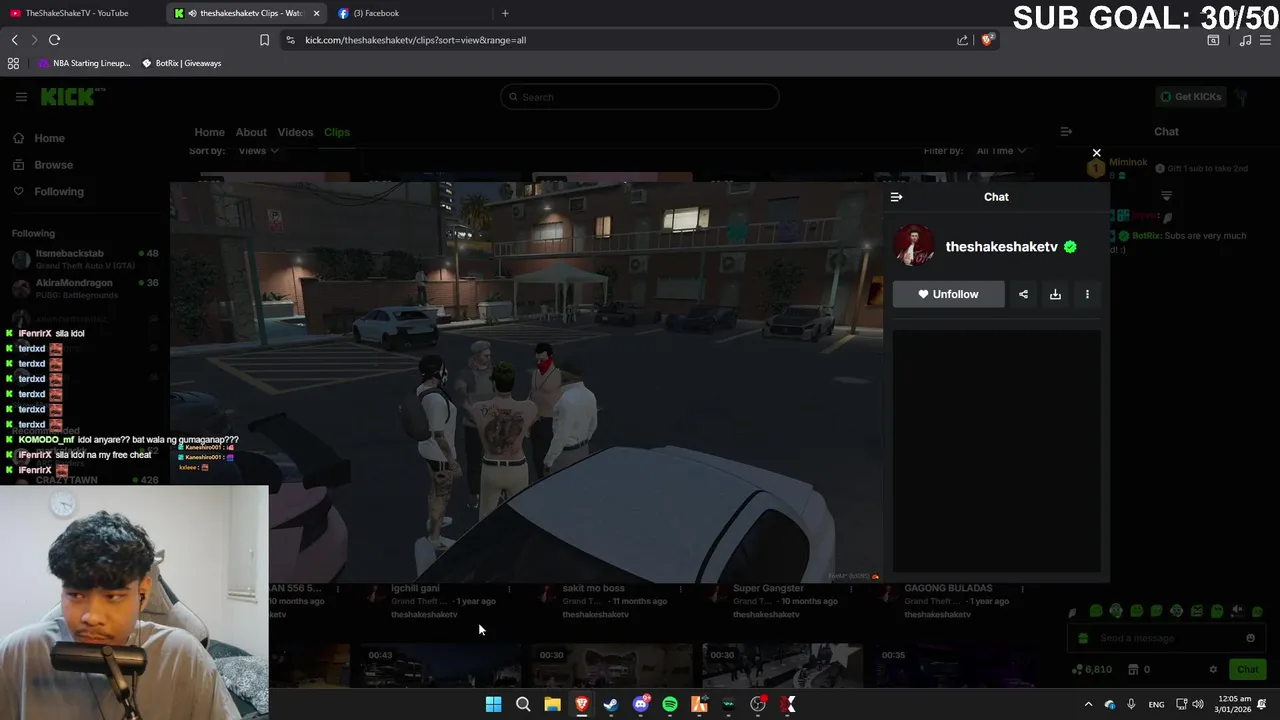Open the channel Clips tab
The image size is (1280, 720).
(x=337, y=132)
